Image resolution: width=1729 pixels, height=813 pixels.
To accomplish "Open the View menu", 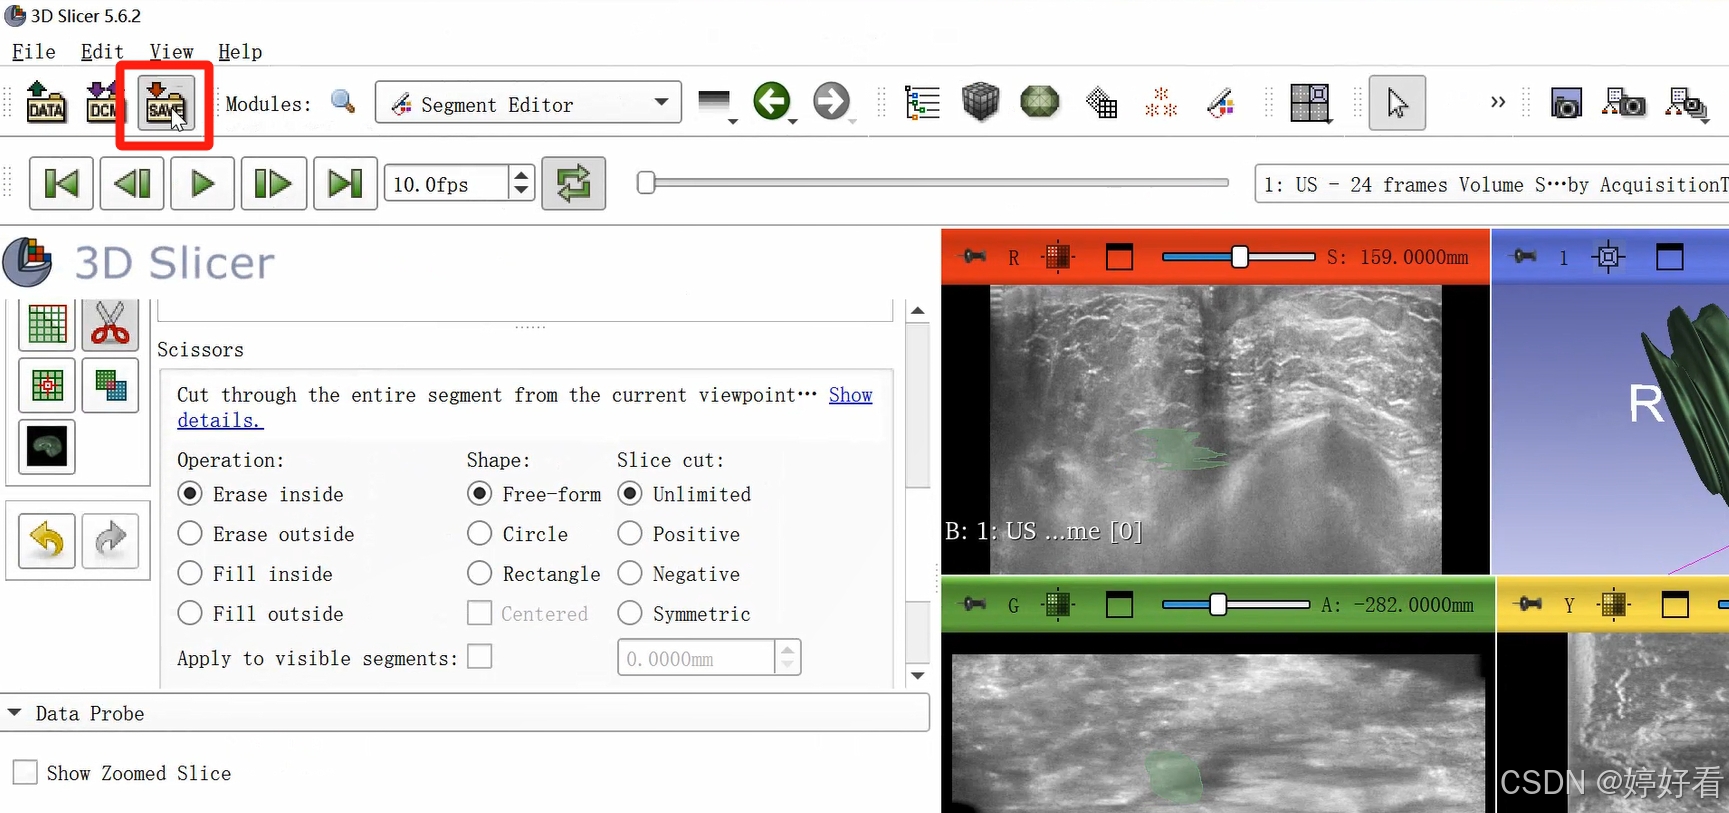I will click(171, 51).
